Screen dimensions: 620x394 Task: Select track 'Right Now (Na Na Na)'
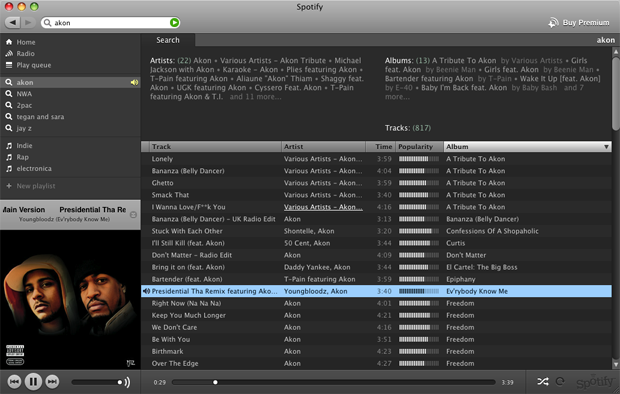[186, 303]
